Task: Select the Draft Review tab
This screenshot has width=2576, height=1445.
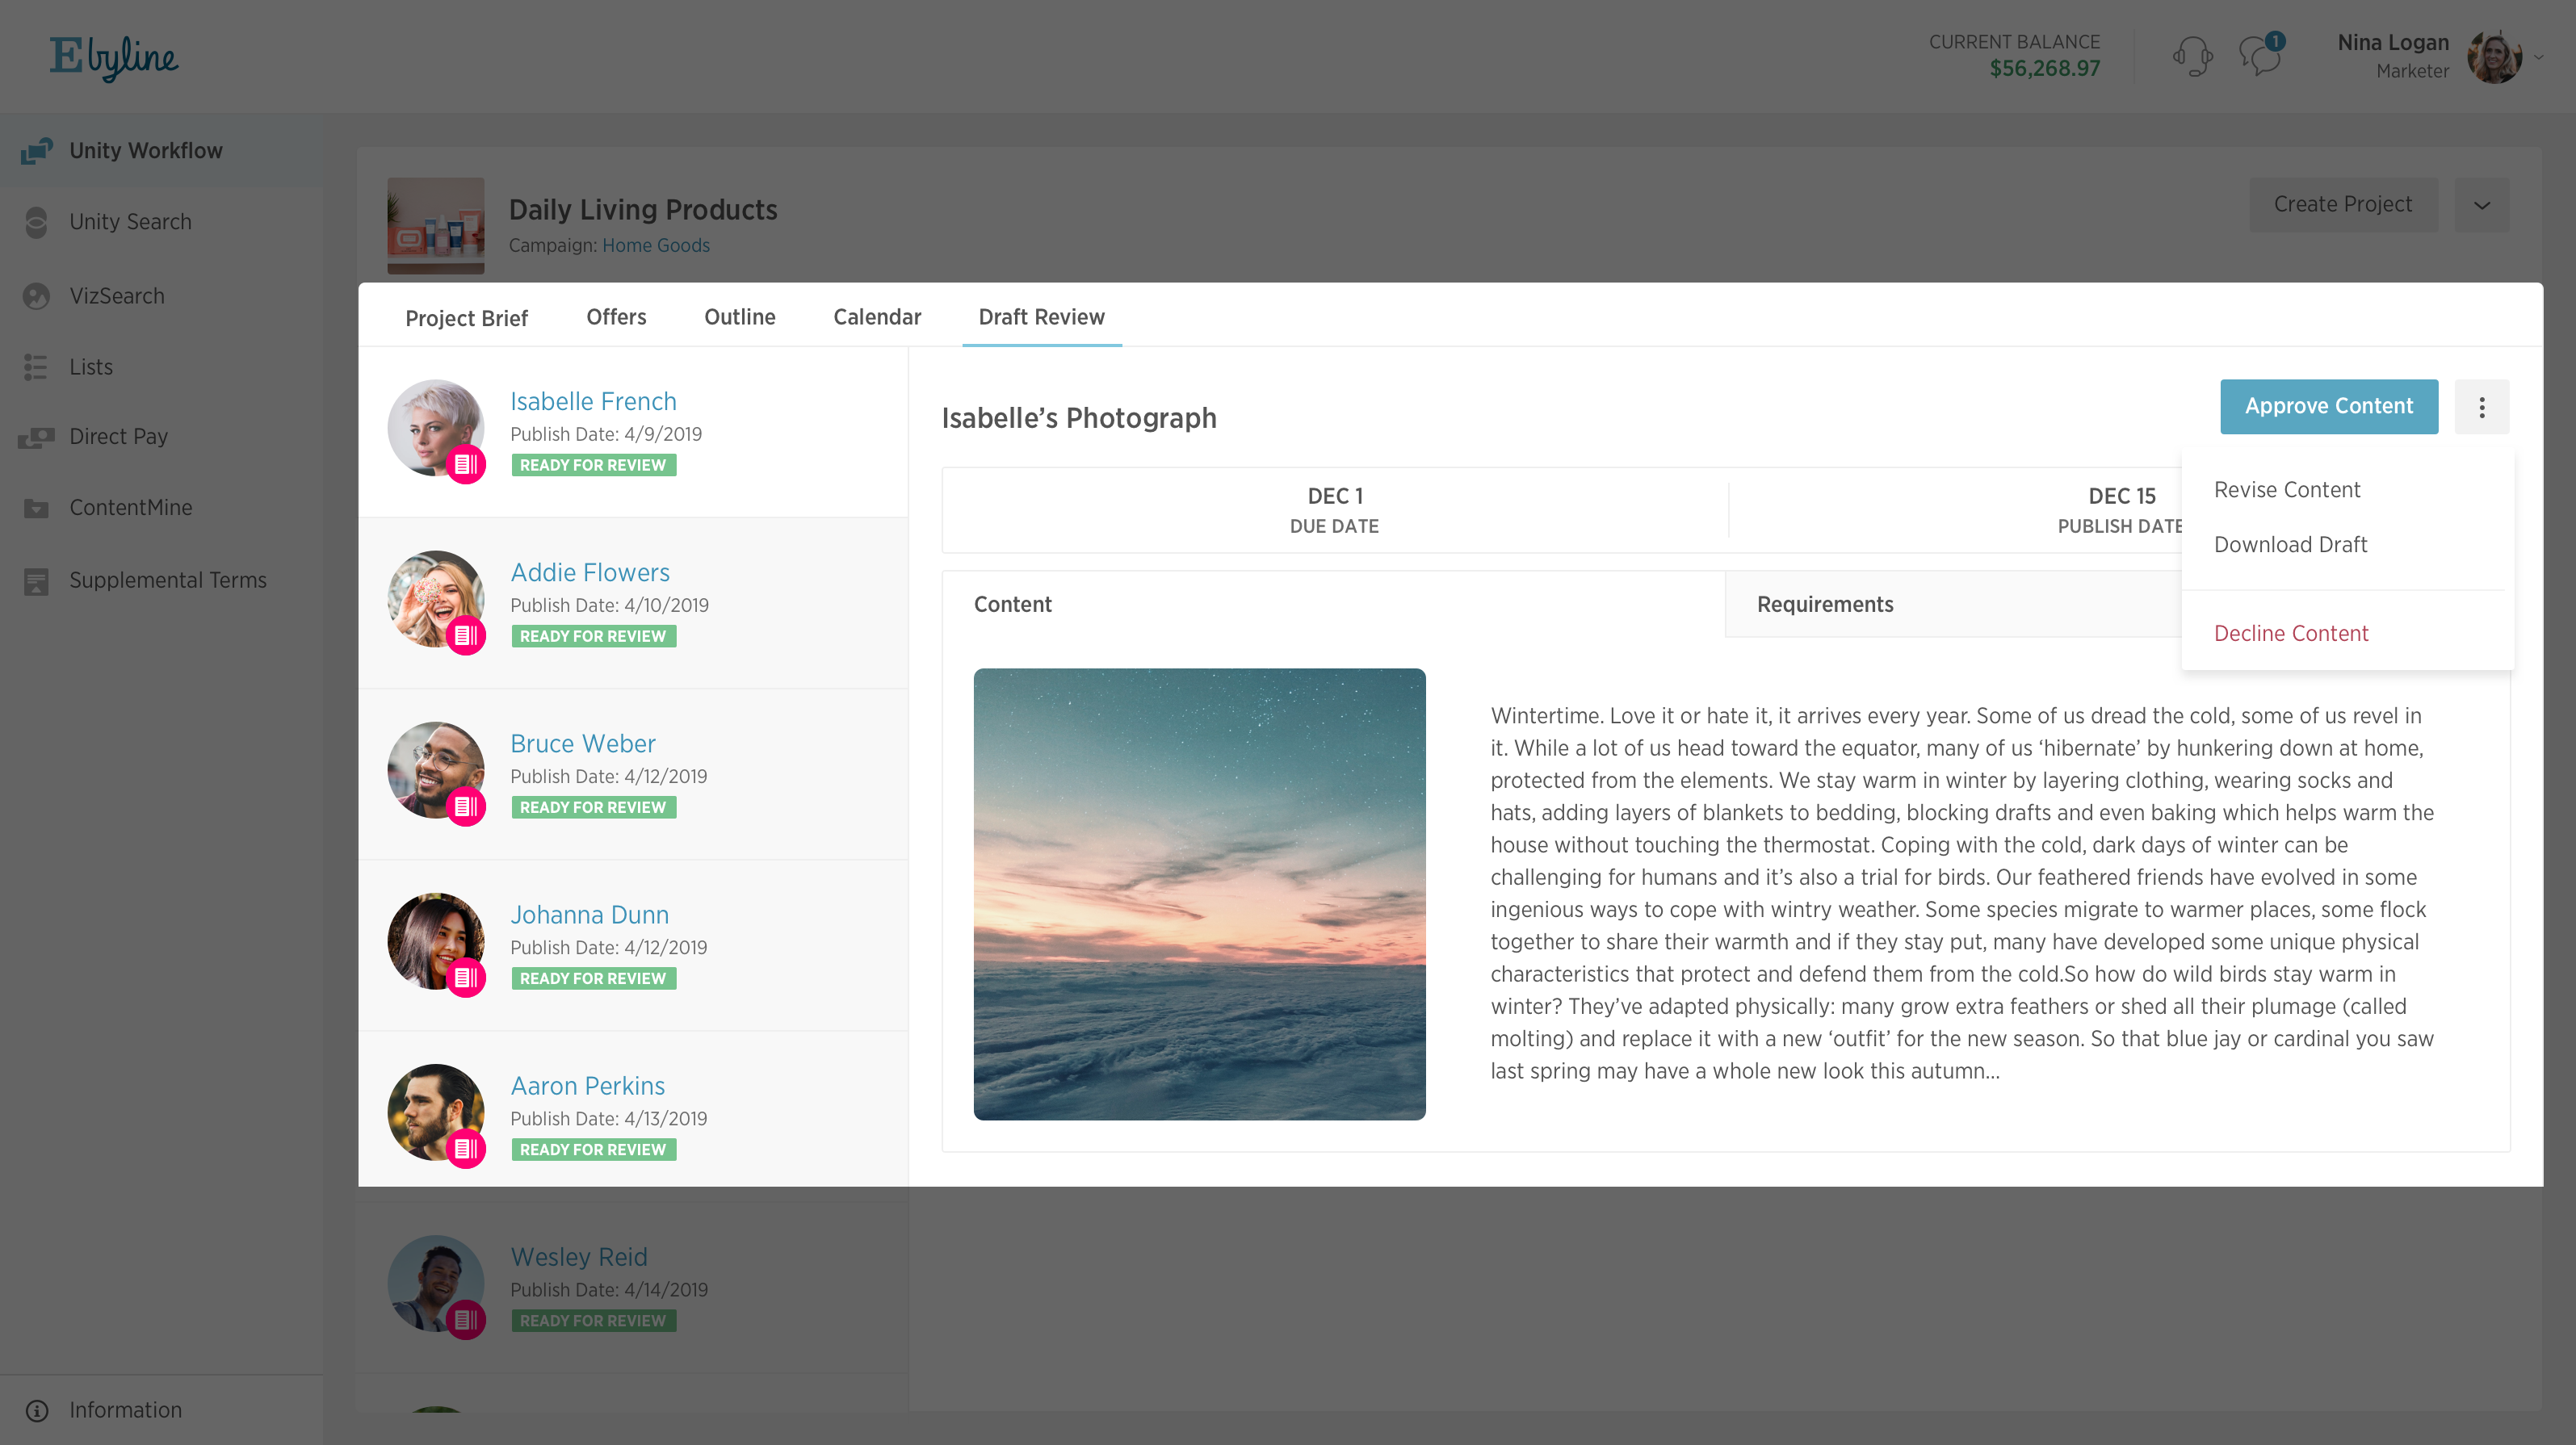Action: 1041,317
